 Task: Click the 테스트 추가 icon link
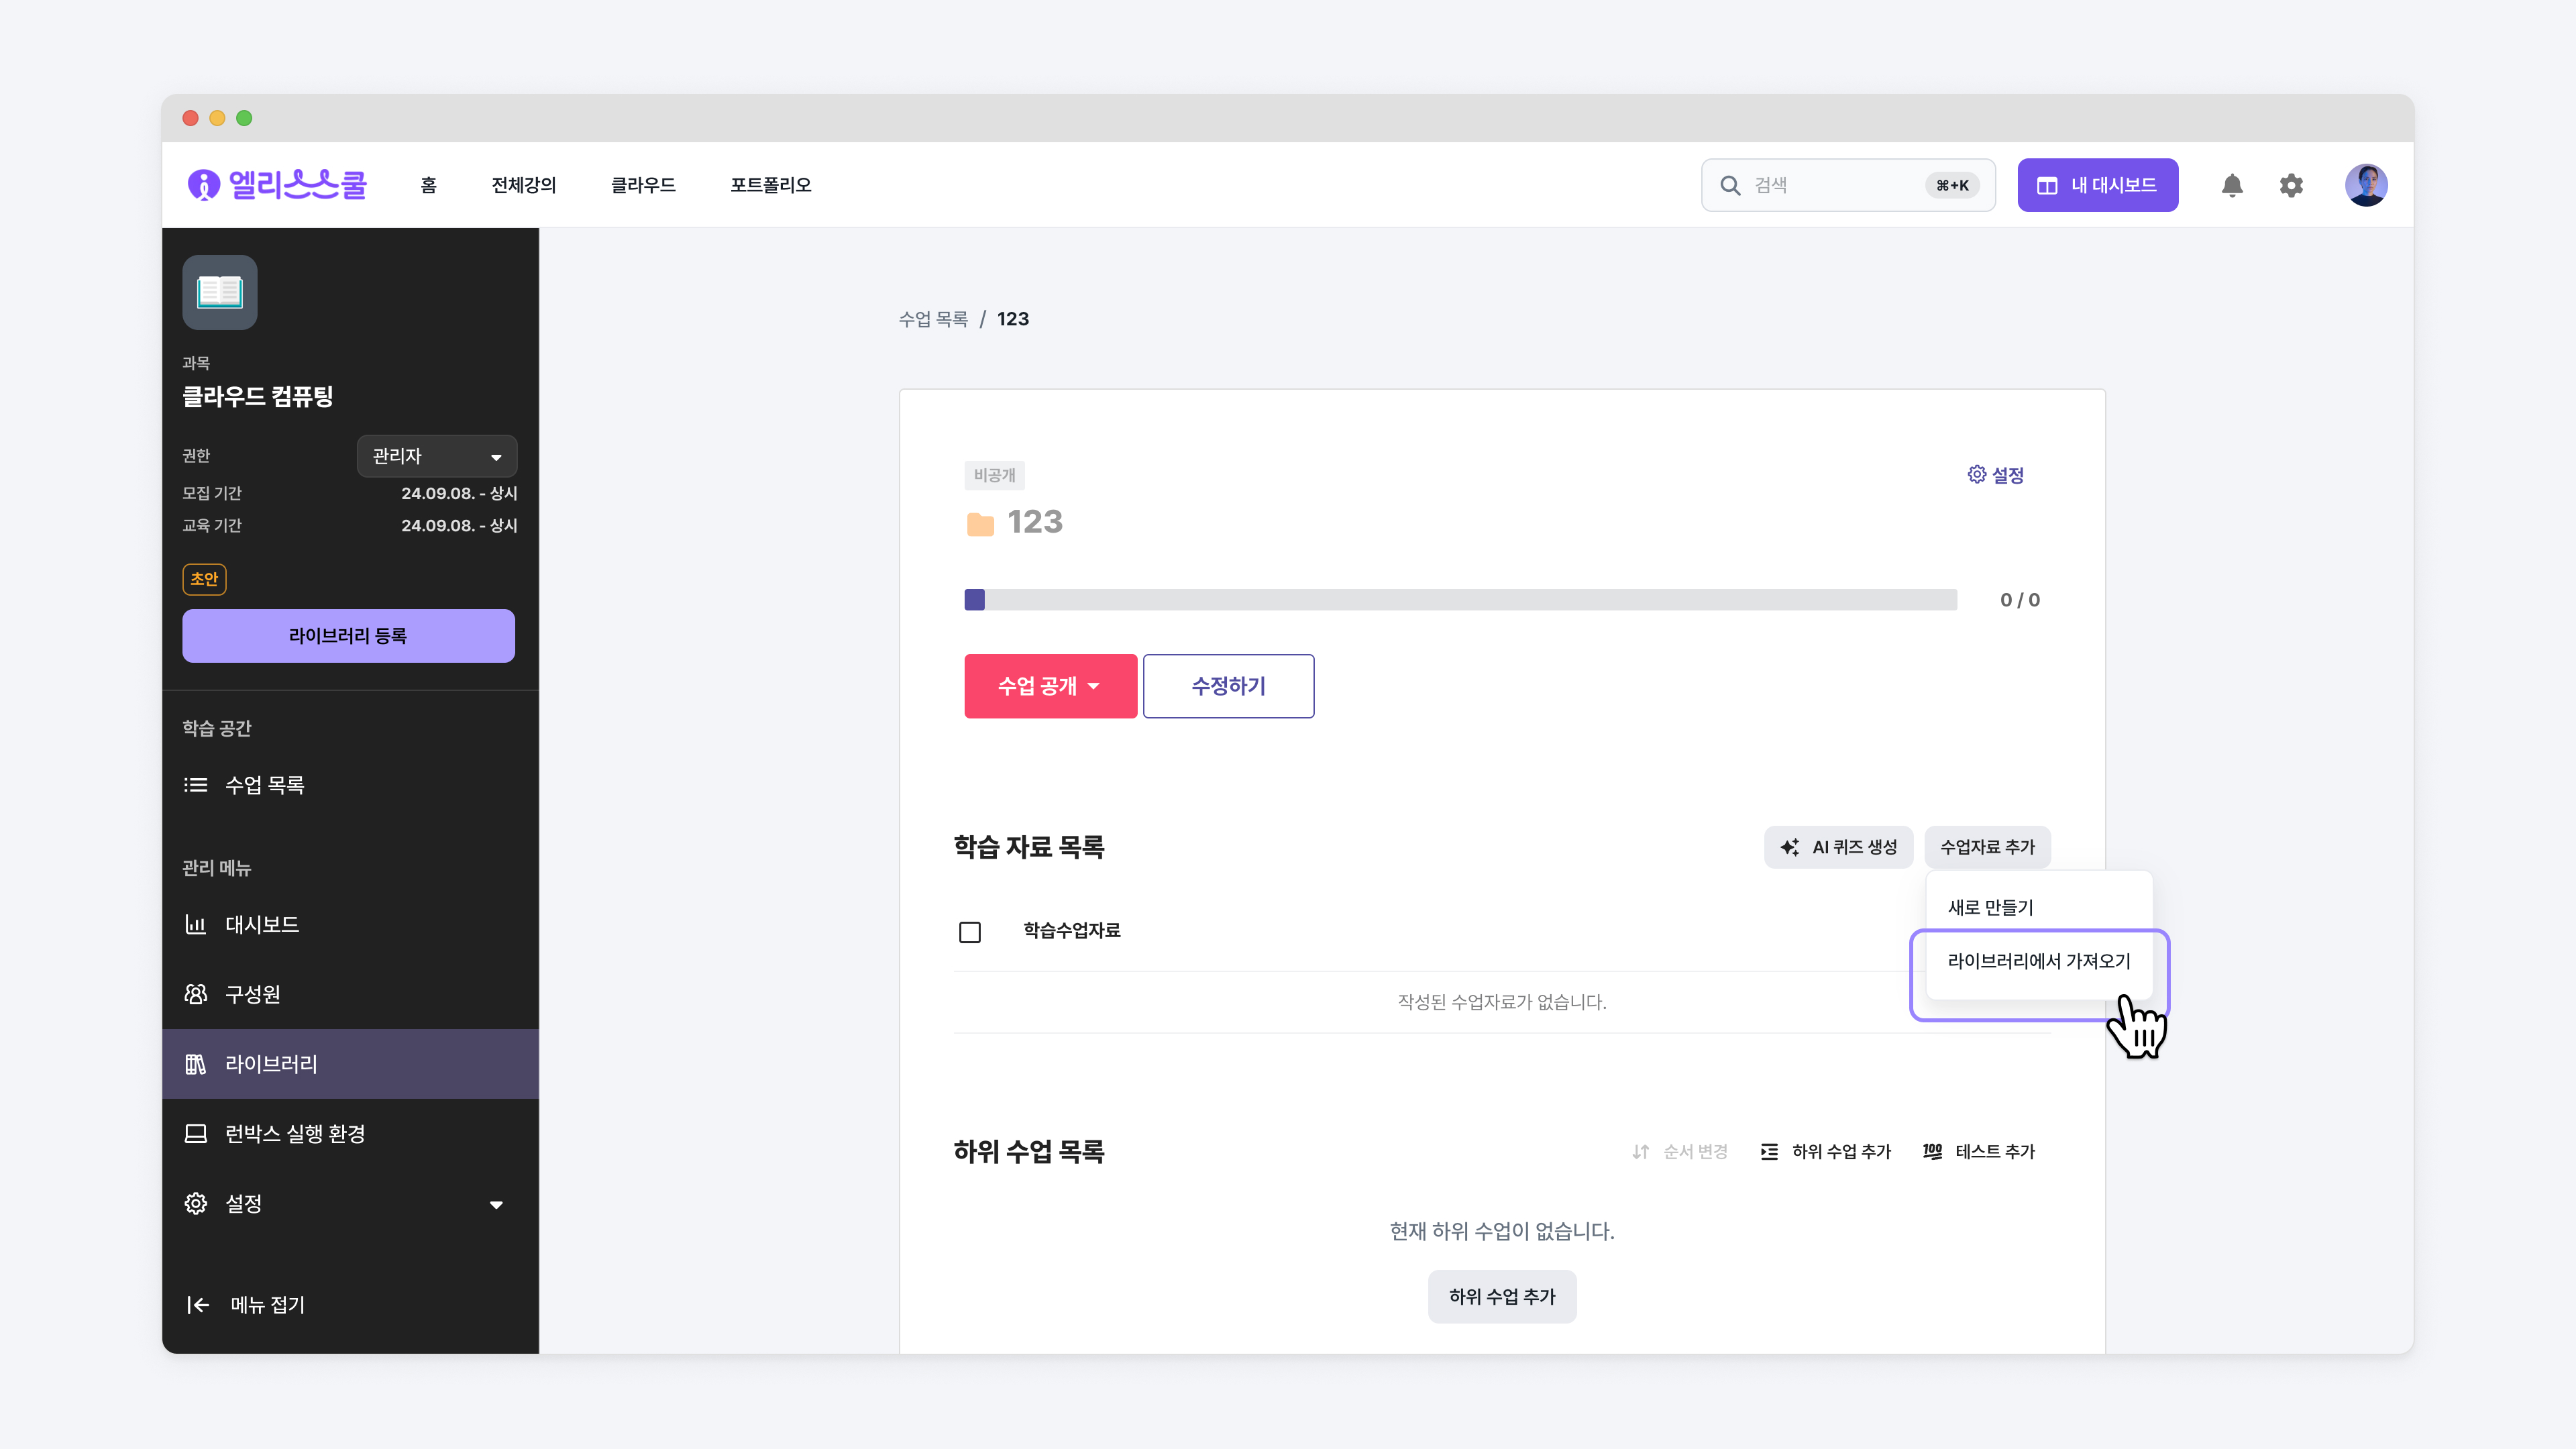tap(1978, 1152)
